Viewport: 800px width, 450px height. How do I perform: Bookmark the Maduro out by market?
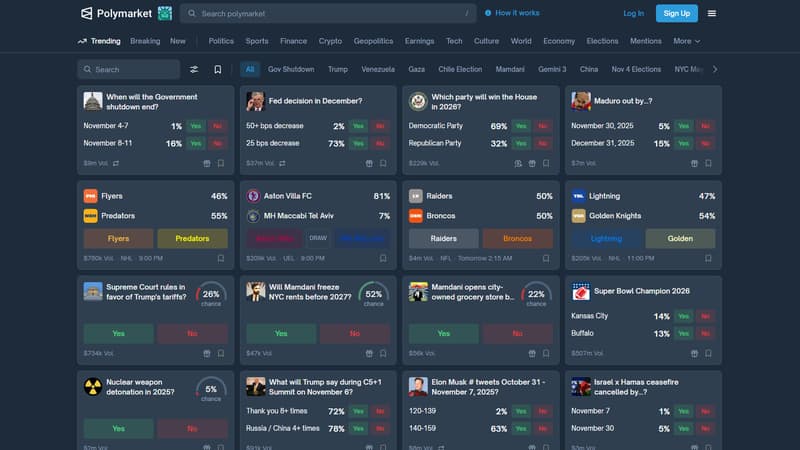pyautogui.click(x=708, y=163)
